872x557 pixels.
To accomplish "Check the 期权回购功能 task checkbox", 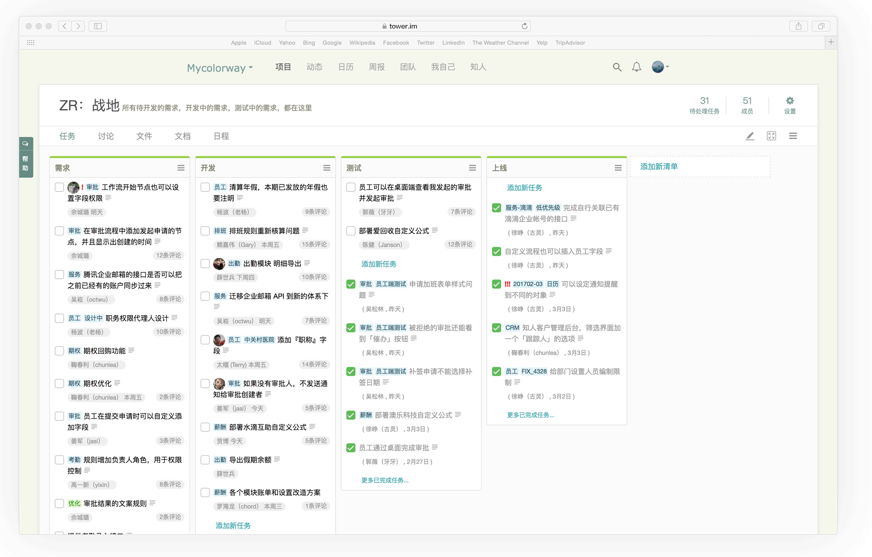I will point(60,351).
